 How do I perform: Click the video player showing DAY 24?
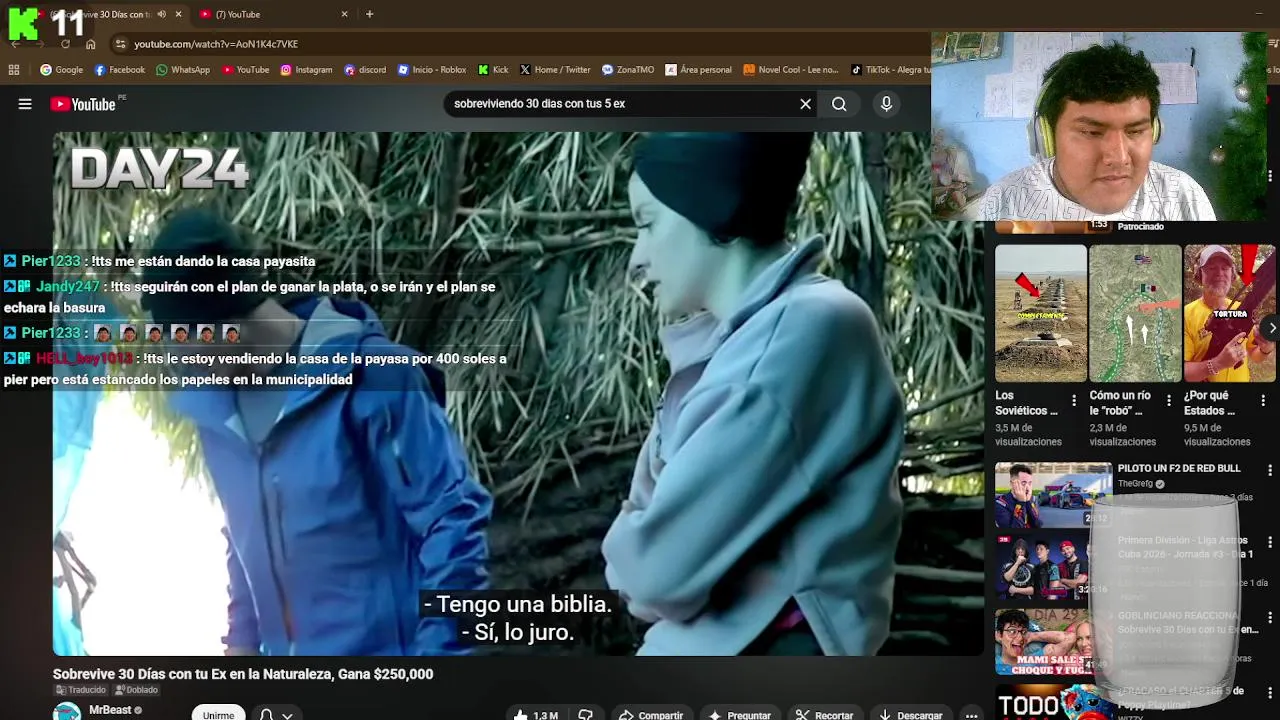click(518, 393)
